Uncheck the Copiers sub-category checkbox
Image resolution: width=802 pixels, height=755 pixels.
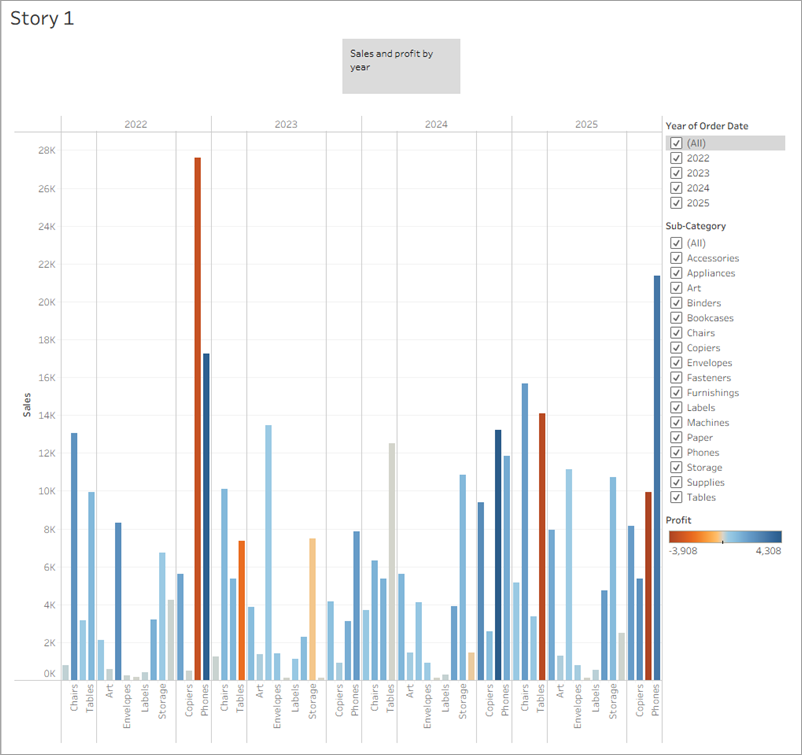(x=677, y=347)
